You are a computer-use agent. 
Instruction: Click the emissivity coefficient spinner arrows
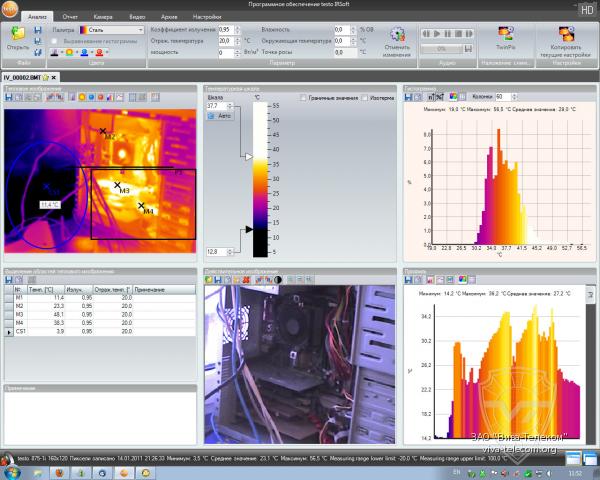[x=236, y=30]
